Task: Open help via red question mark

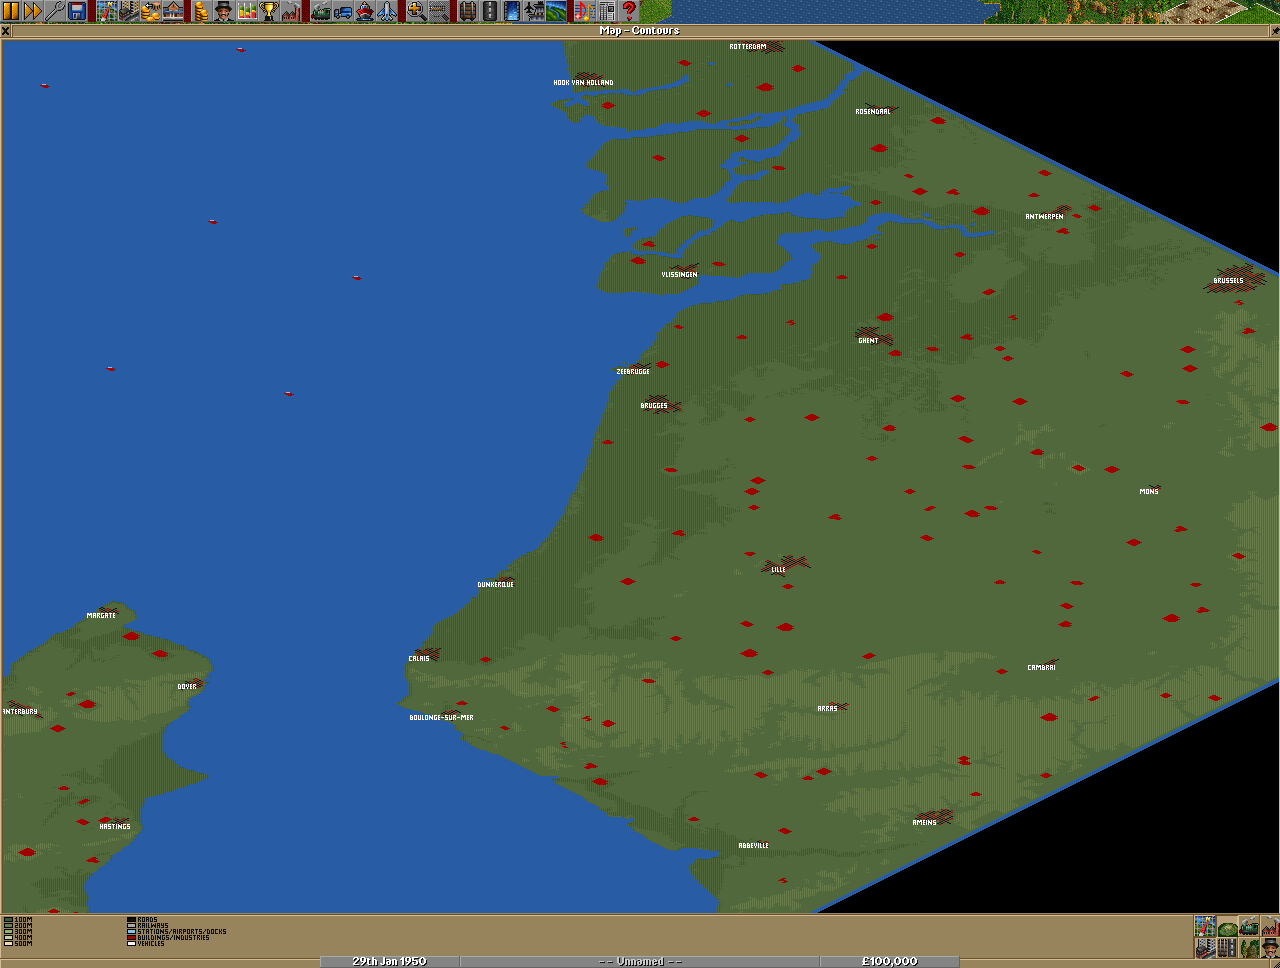Action: pos(629,12)
